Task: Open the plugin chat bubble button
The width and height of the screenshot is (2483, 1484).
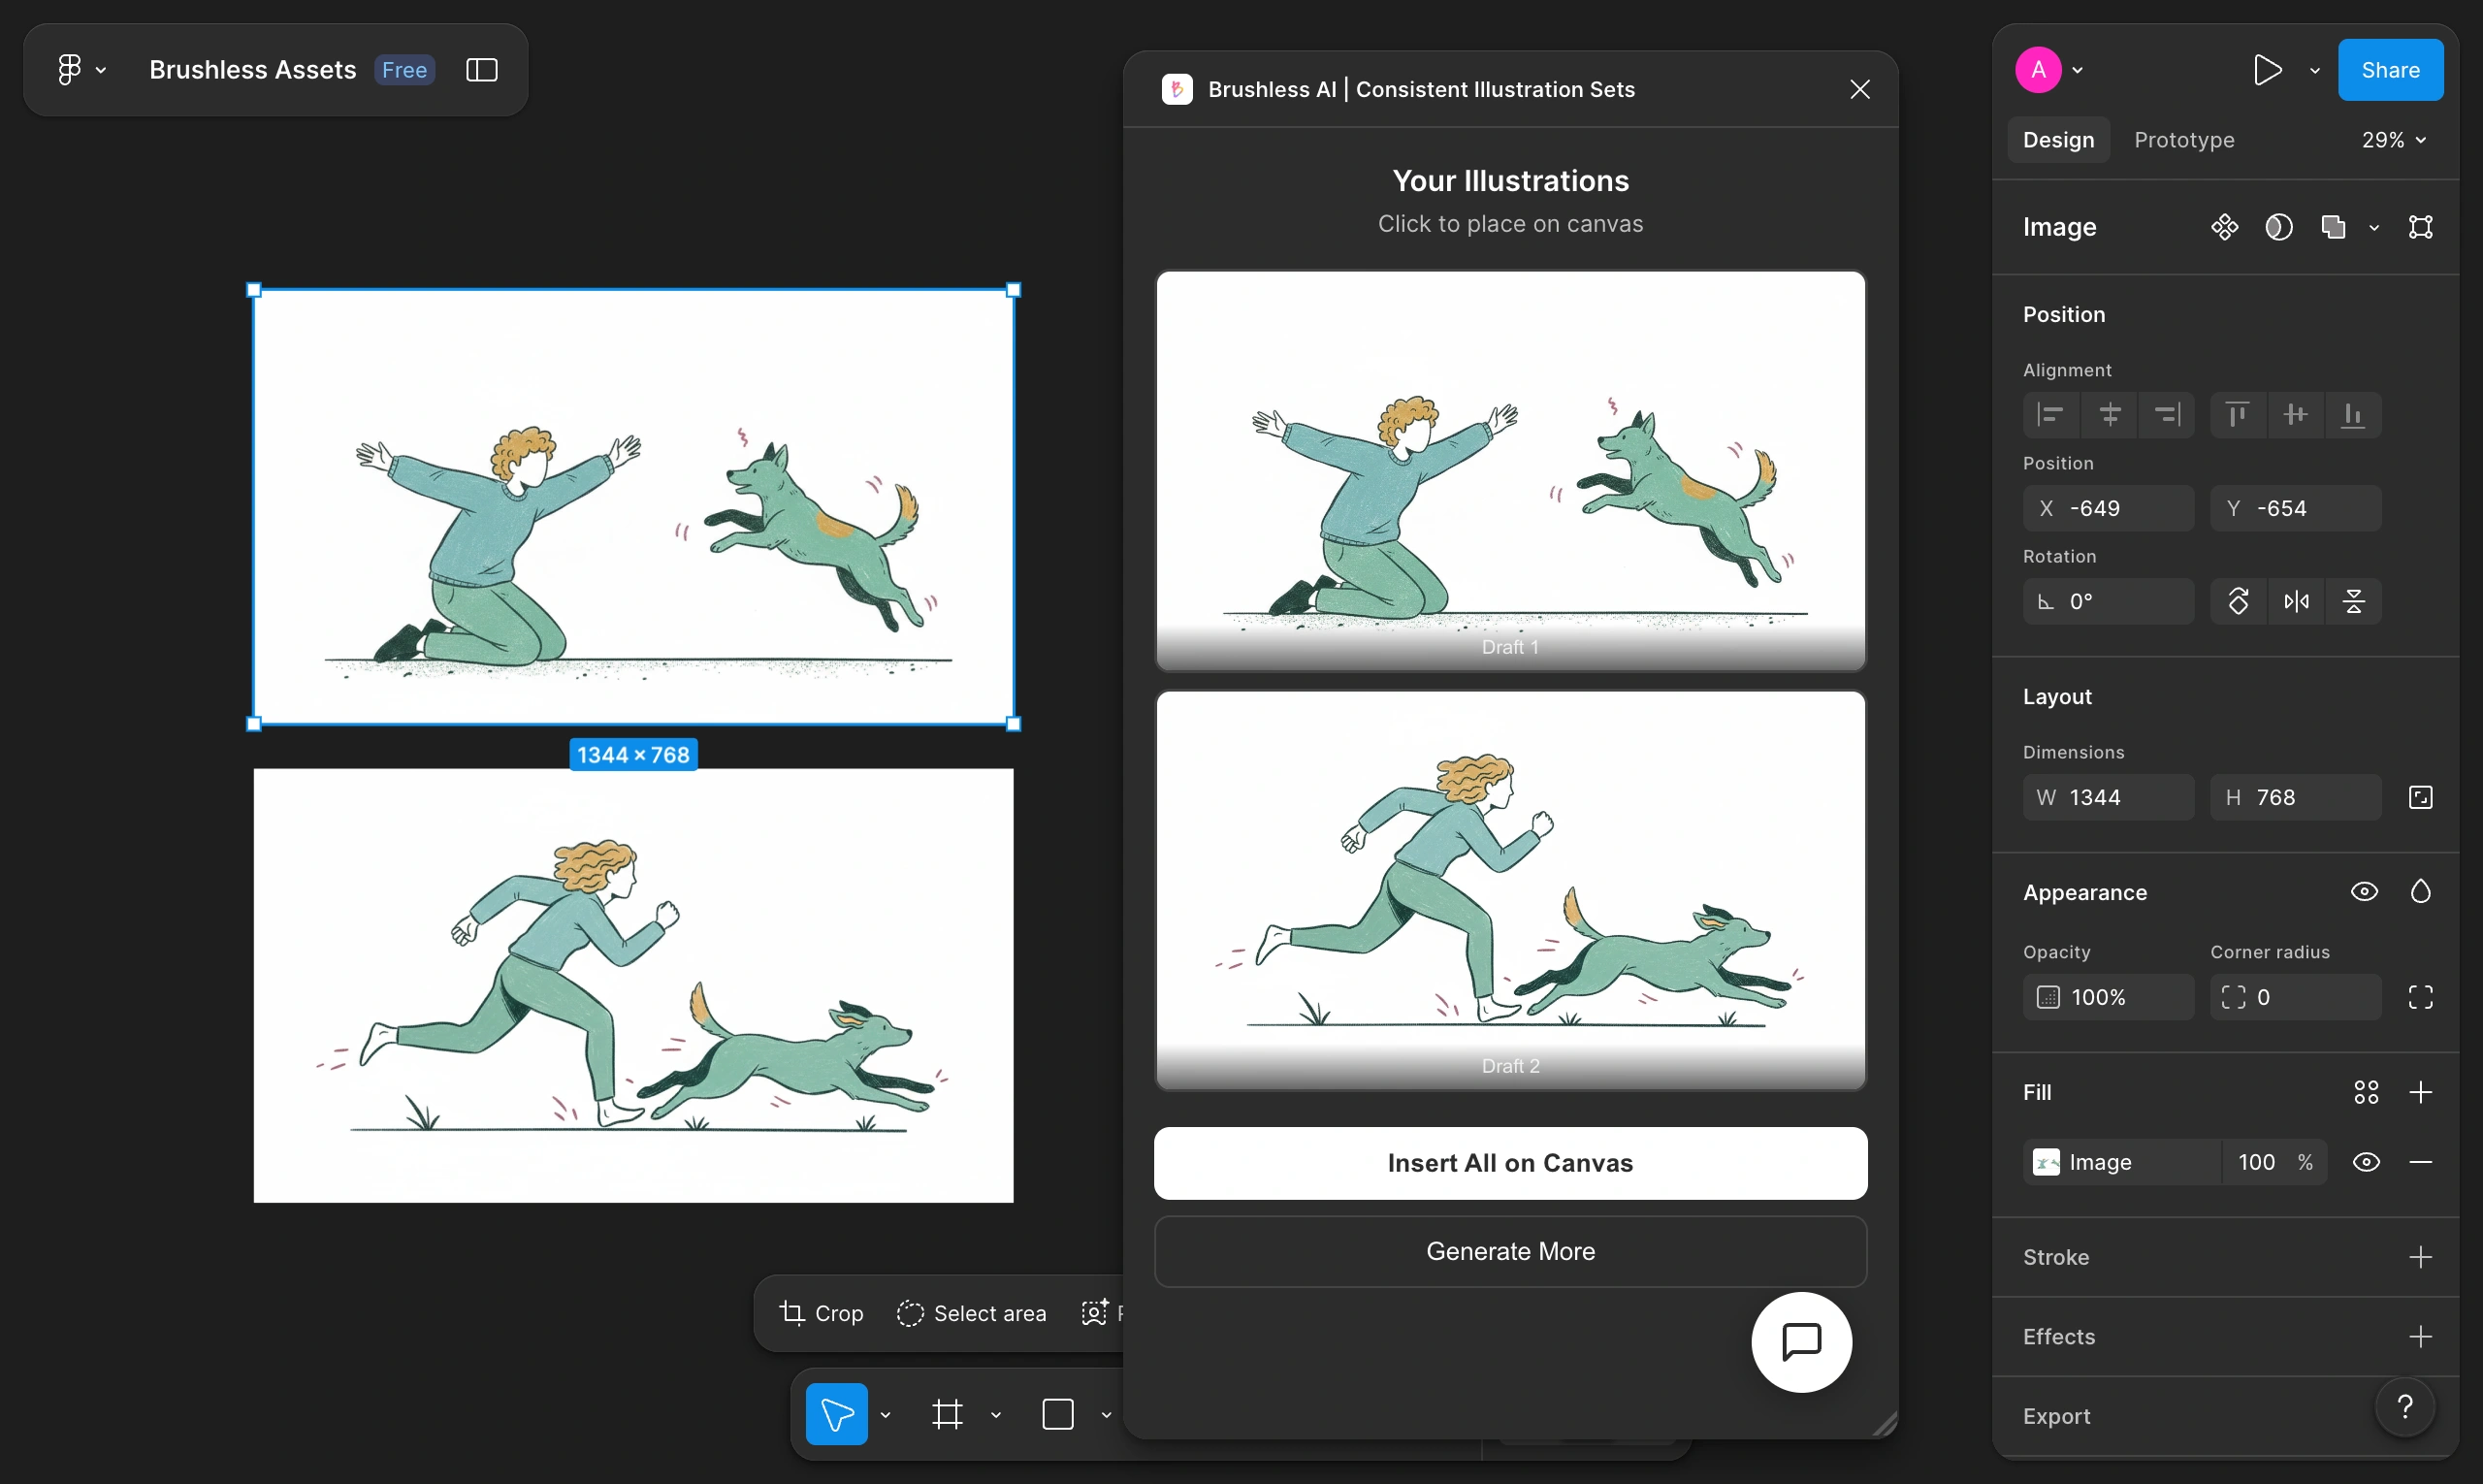Action: click(1801, 1341)
